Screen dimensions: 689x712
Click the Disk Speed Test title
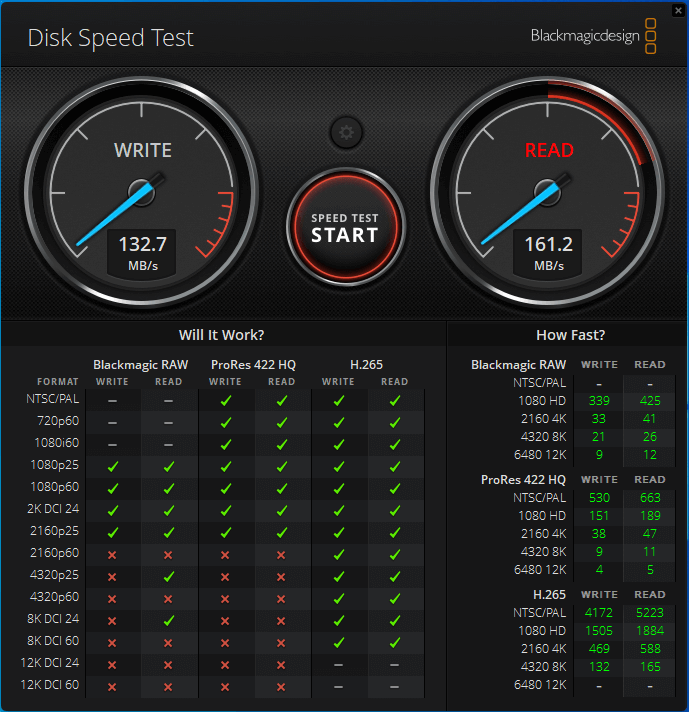coord(110,38)
